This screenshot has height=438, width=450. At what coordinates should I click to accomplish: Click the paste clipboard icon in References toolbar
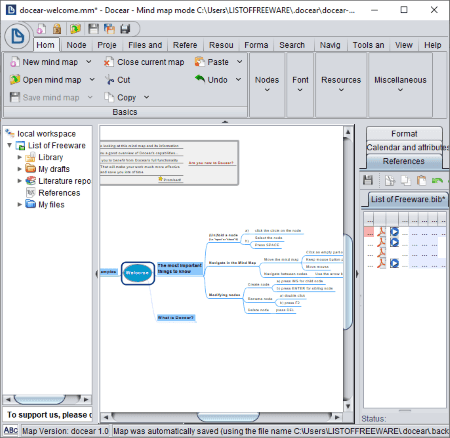click(x=421, y=180)
